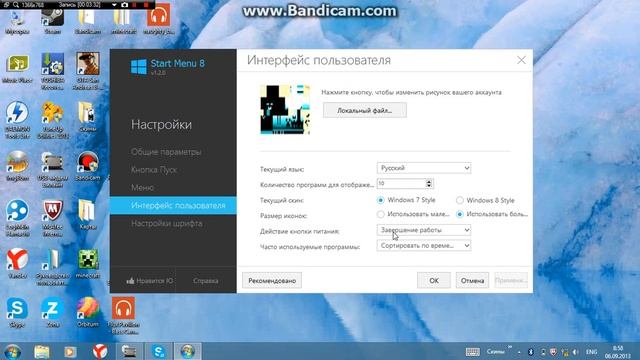Open the LogMeIn Hamachi desktop icon
The height and width of the screenshot is (360, 640).
[17, 217]
